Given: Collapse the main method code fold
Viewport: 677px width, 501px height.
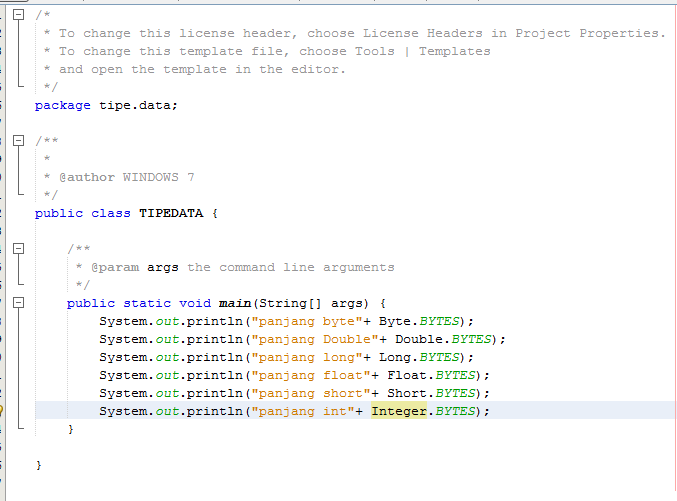Looking at the screenshot, I should point(18,302).
